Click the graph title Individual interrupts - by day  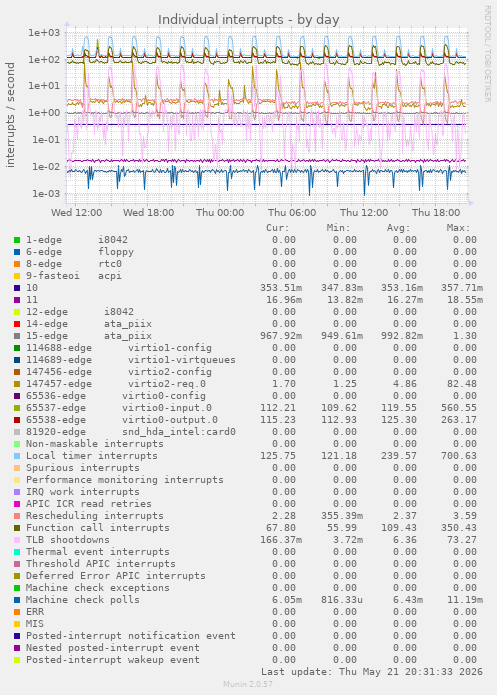click(249, 20)
